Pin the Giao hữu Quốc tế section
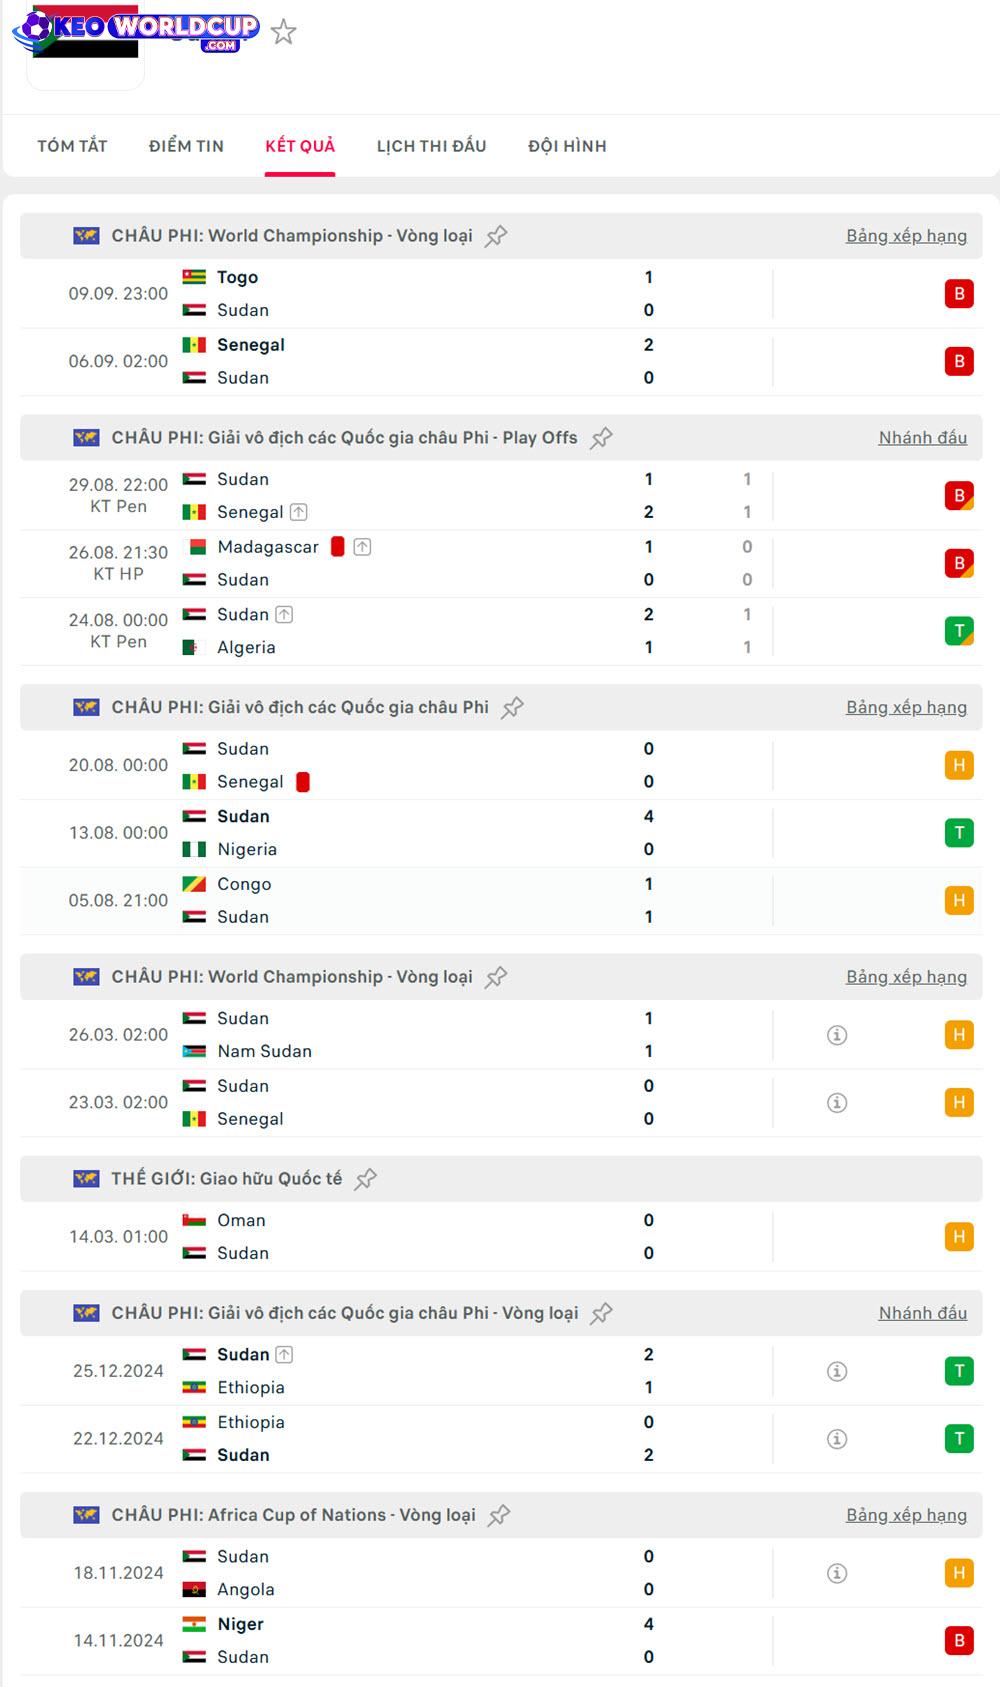The height and width of the screenshot is (1687, 1000). (x=366, y=1179)
